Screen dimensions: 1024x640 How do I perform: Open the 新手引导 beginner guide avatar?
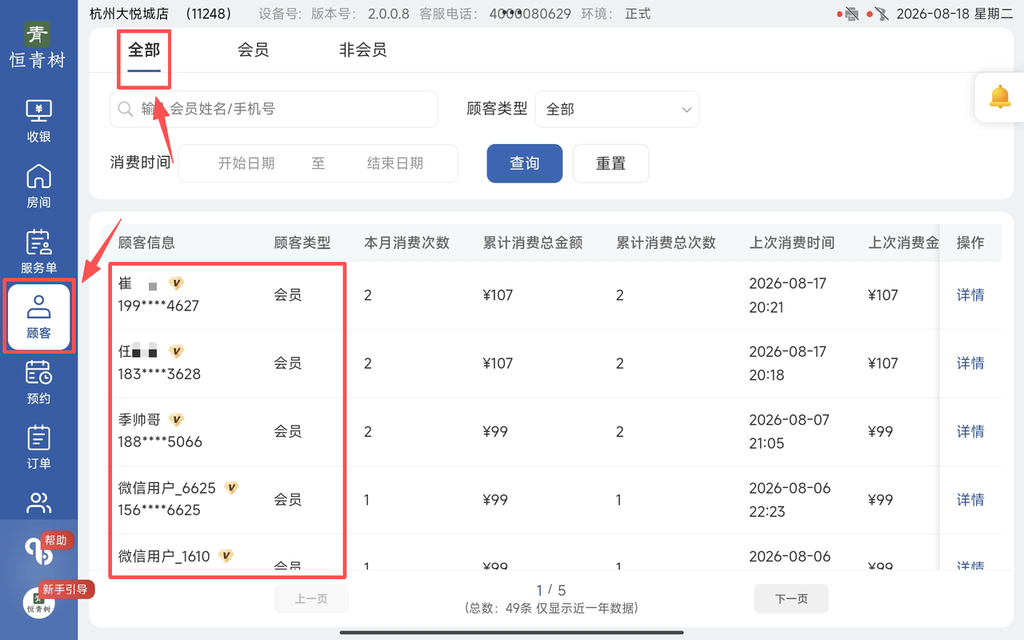(39, 602)
